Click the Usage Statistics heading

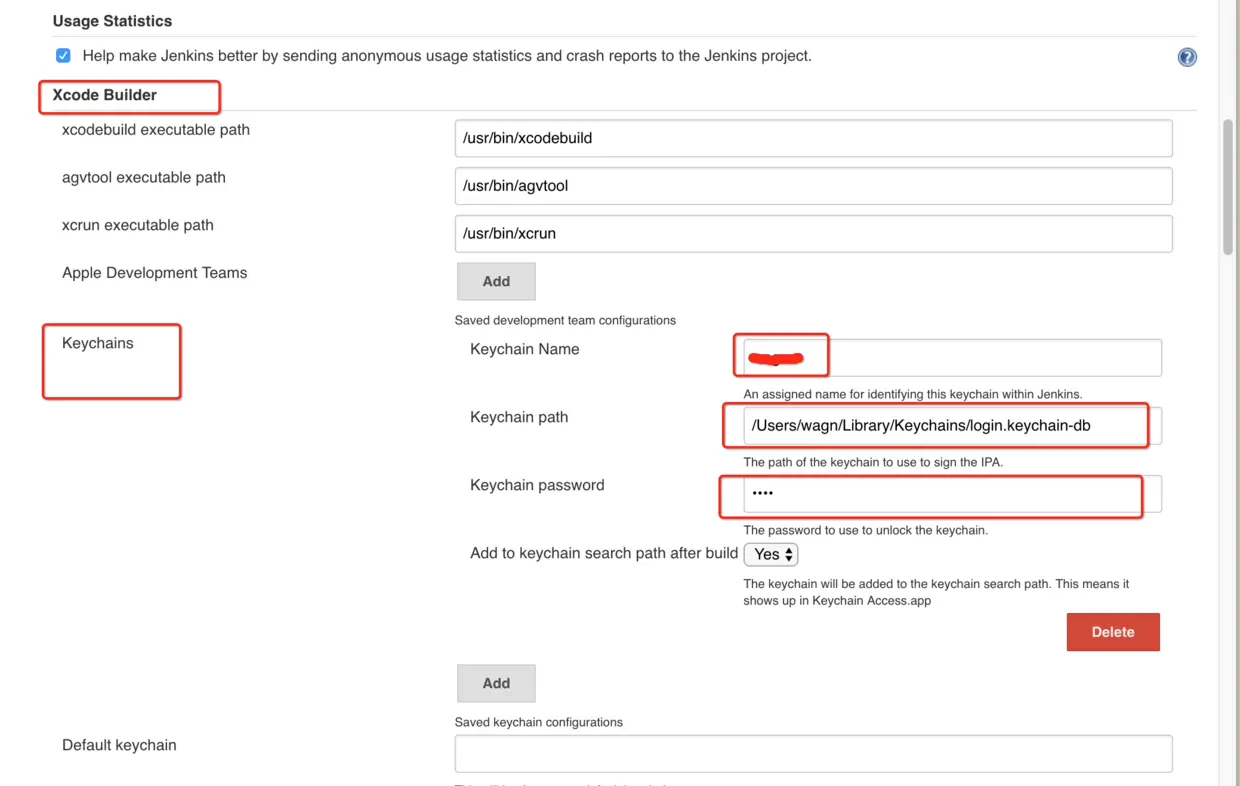coord(112,21)
